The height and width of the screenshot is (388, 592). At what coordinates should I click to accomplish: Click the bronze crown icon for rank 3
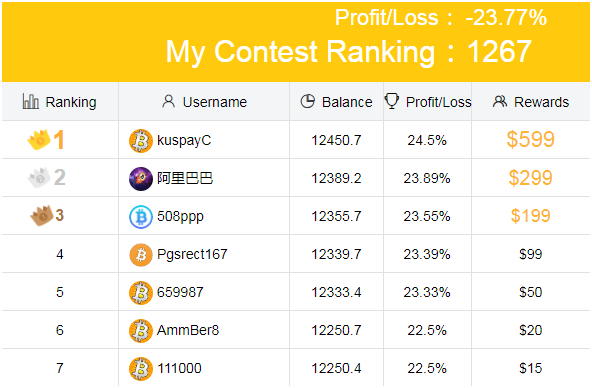pos(42,216)
